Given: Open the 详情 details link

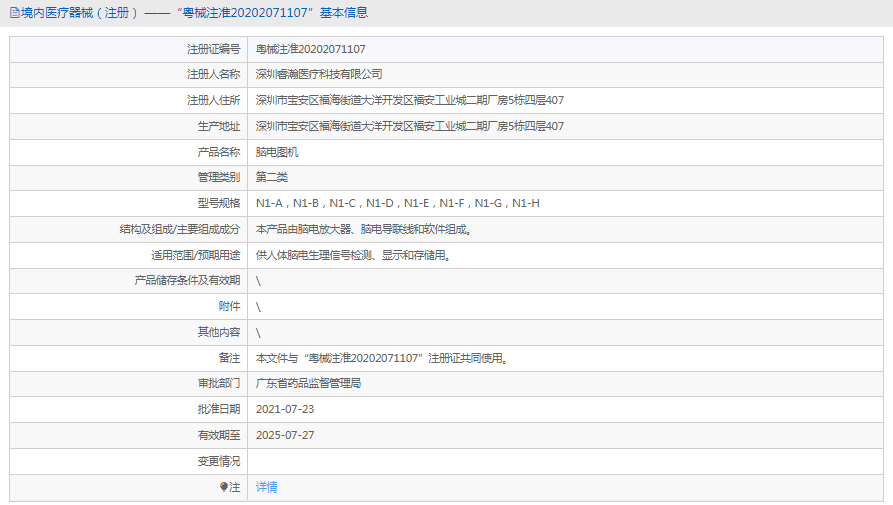Looking at the screenshot, I should 267,487.
